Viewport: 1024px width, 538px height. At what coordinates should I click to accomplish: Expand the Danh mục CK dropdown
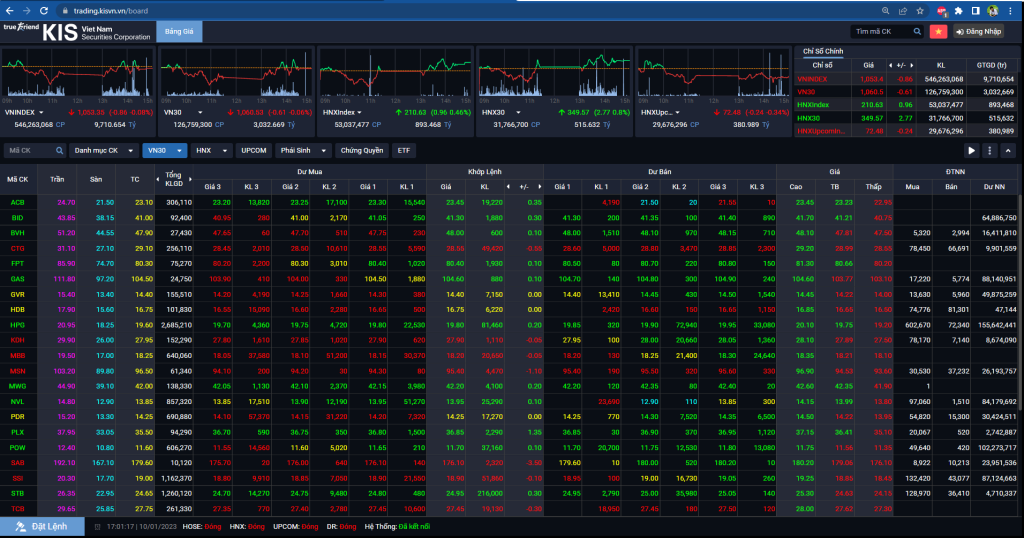103,150
